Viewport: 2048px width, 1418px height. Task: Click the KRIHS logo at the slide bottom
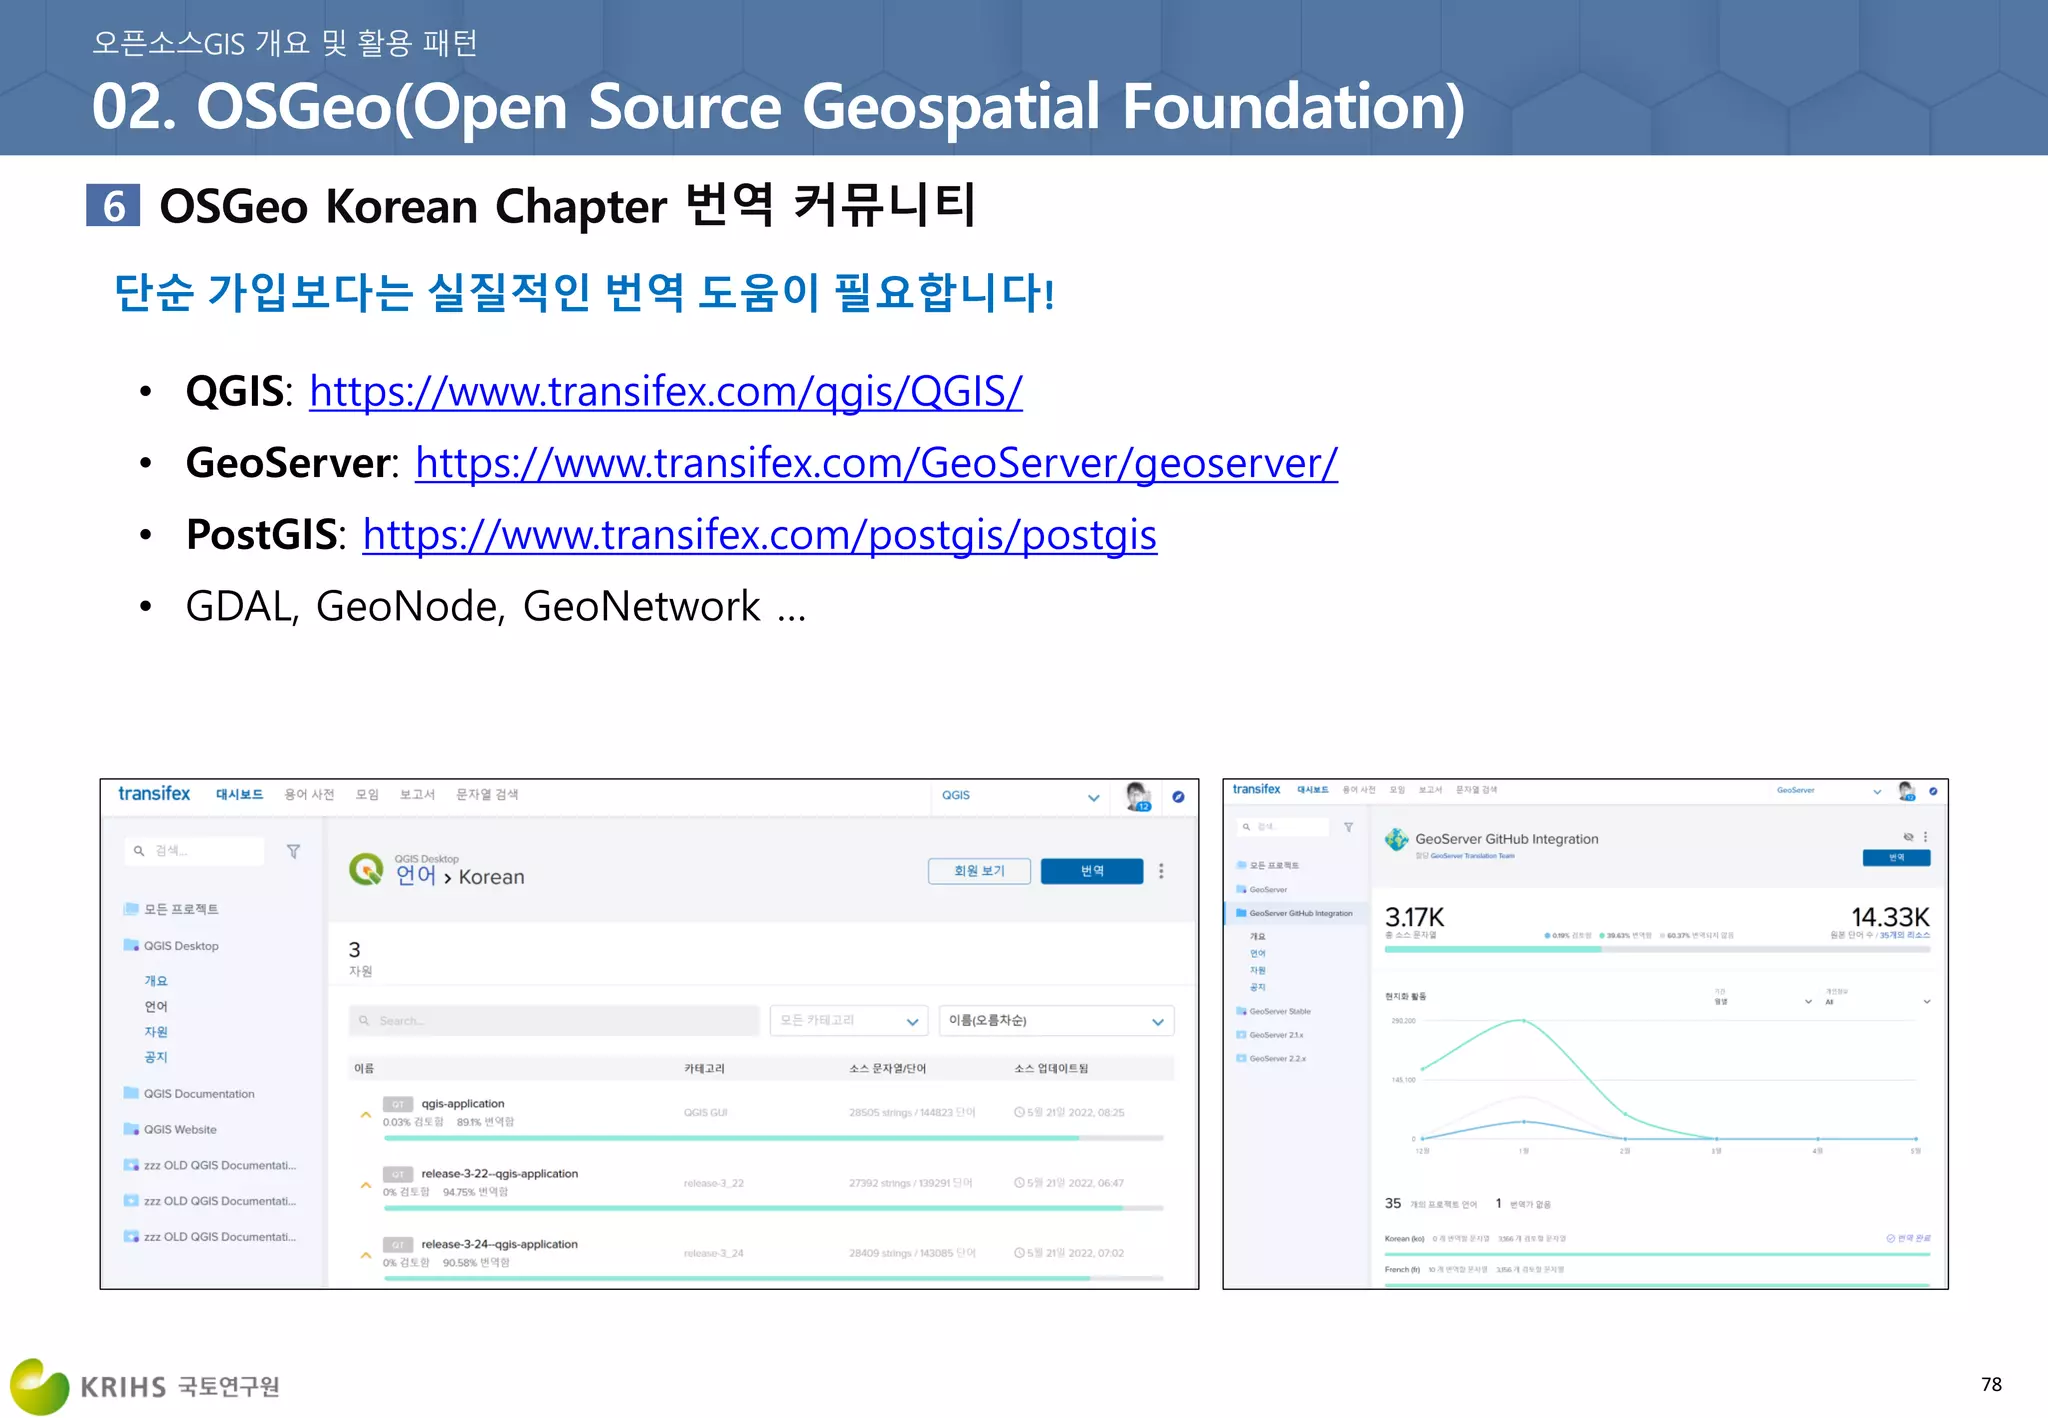tap(145, 1386)
